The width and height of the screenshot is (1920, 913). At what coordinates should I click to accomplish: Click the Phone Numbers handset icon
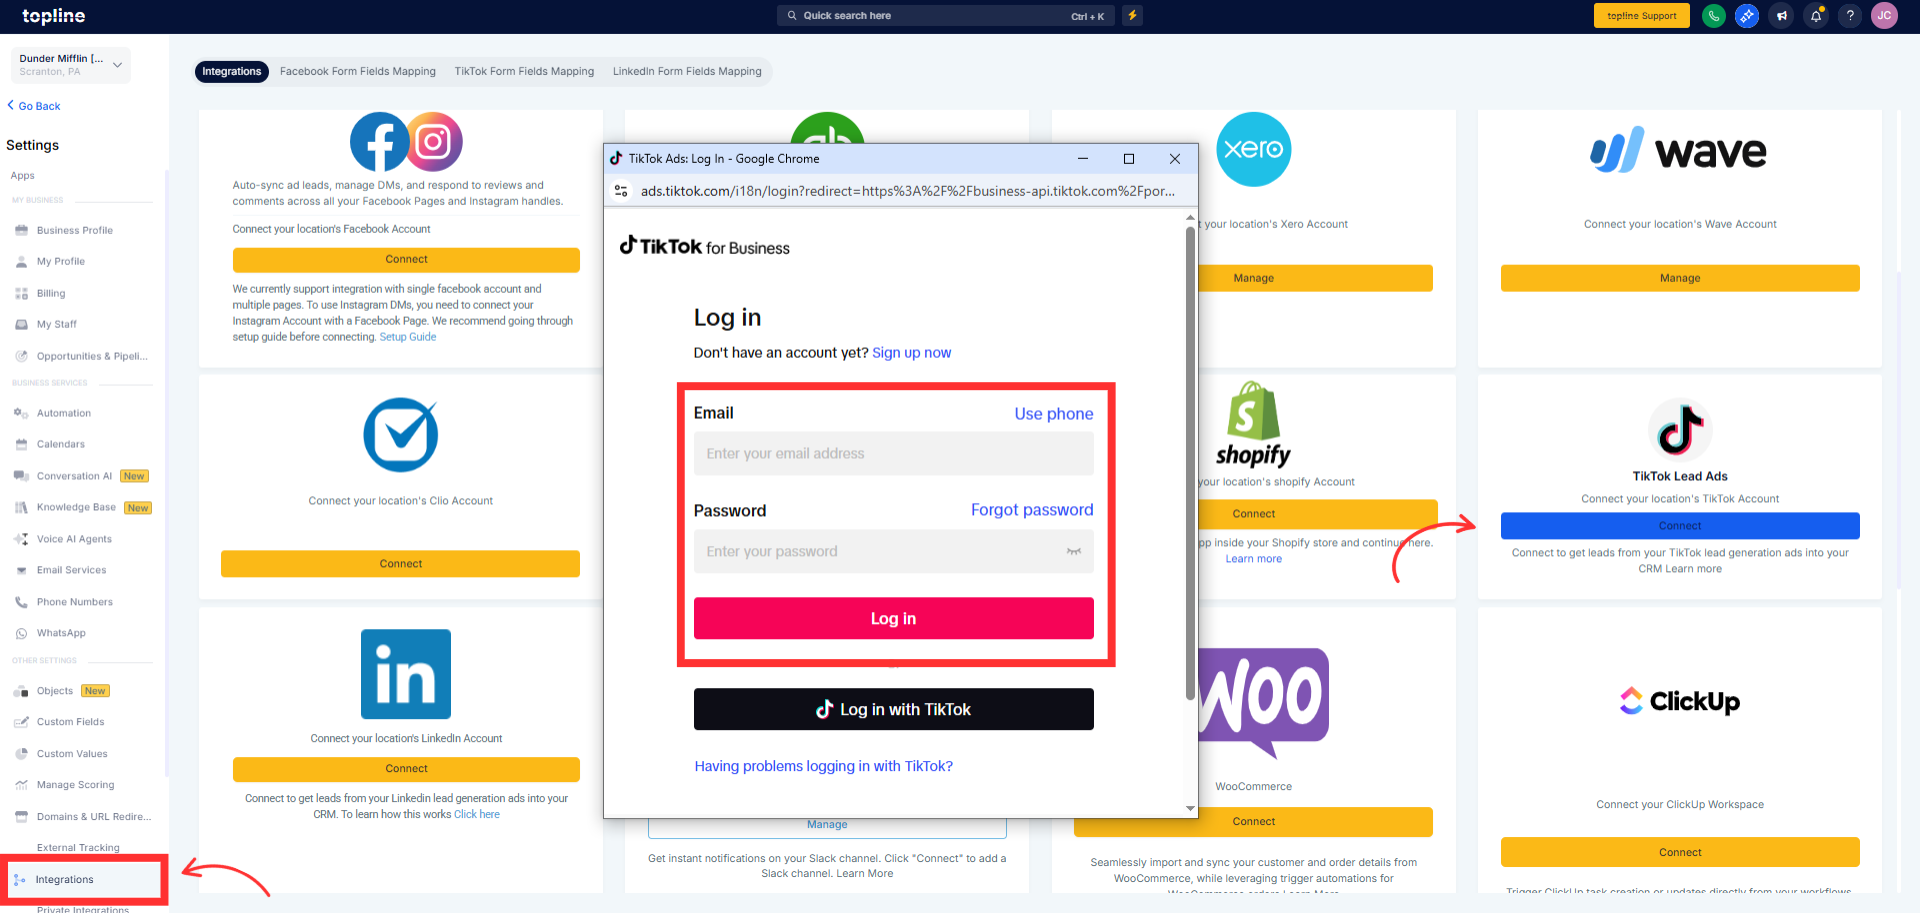pos(21,602)
